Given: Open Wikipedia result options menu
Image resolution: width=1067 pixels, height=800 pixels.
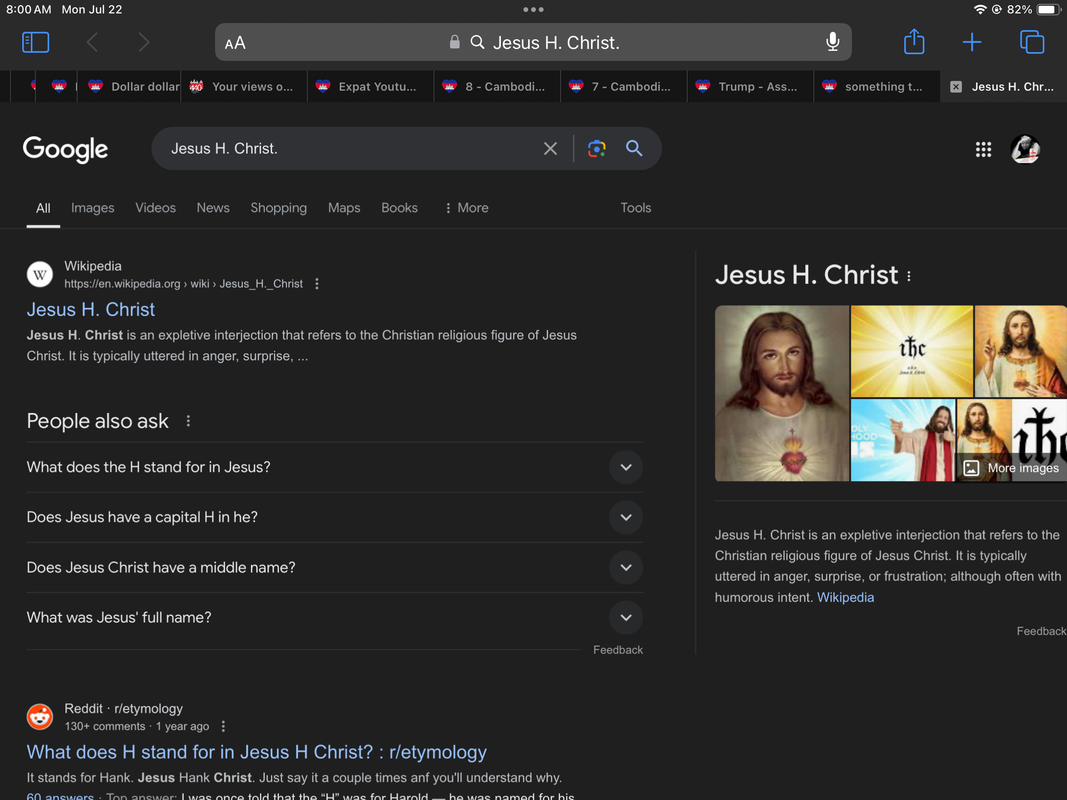Looking at the screenshot, I should [x=316, y=284].
